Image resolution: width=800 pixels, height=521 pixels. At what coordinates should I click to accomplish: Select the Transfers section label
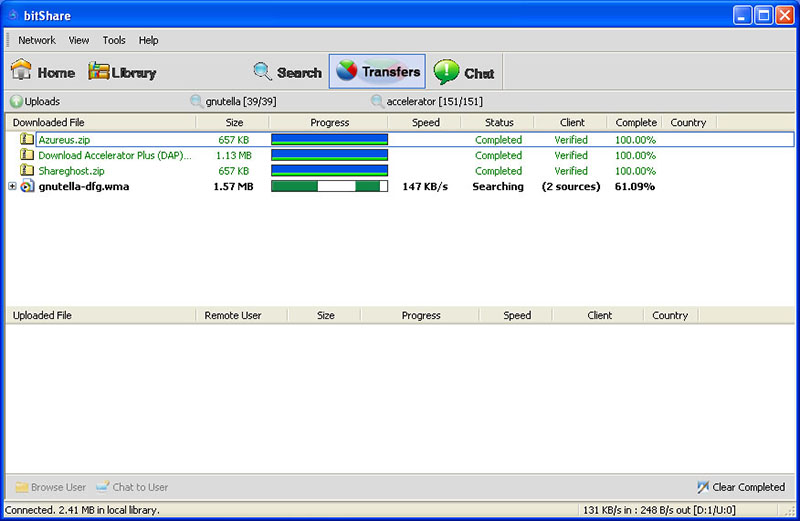pyautogui.click(x=391, y=71)
